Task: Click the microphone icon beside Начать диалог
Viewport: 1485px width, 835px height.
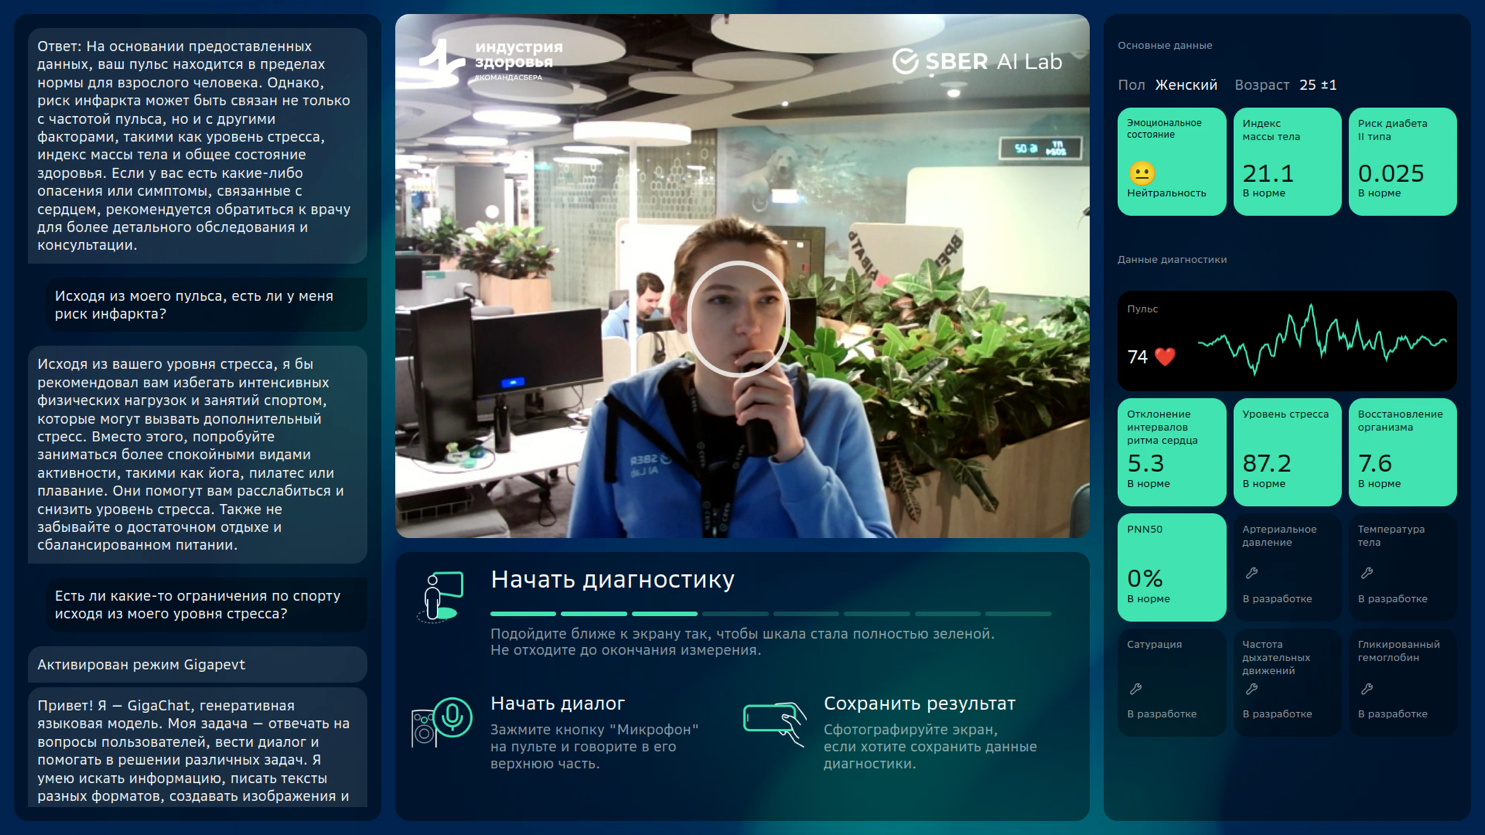Action: coord(441,722)
